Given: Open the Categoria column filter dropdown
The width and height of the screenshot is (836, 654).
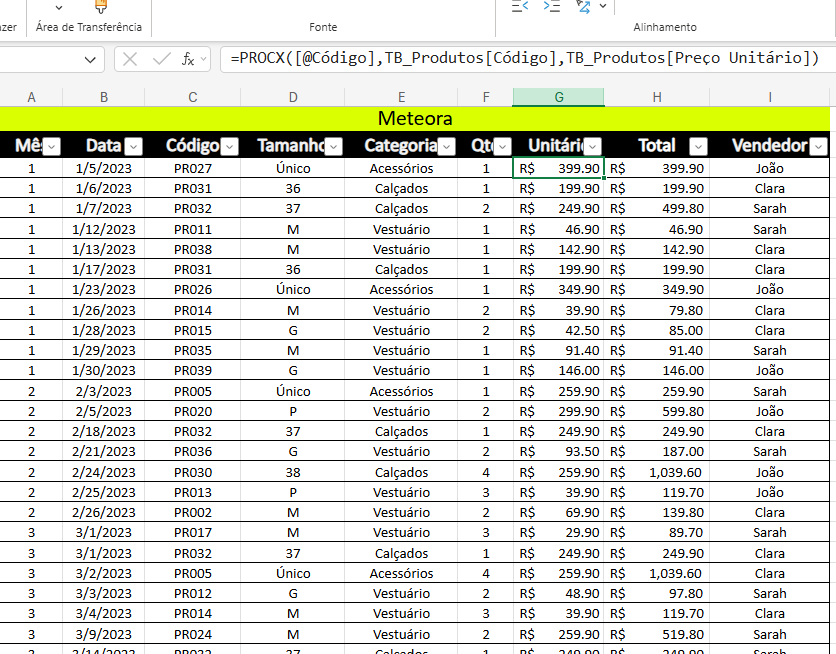Looking at the screenshot, I should pyautogui.click(x=447, y=146).
